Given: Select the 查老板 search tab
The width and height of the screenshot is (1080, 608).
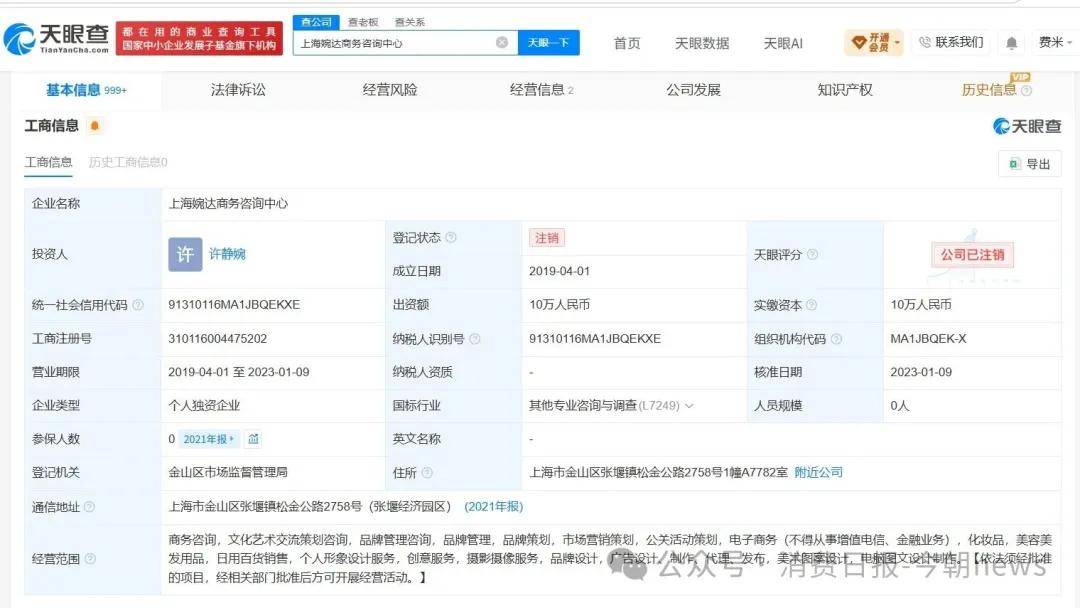Looking at the screenshot, I should (x=363, y=22).
